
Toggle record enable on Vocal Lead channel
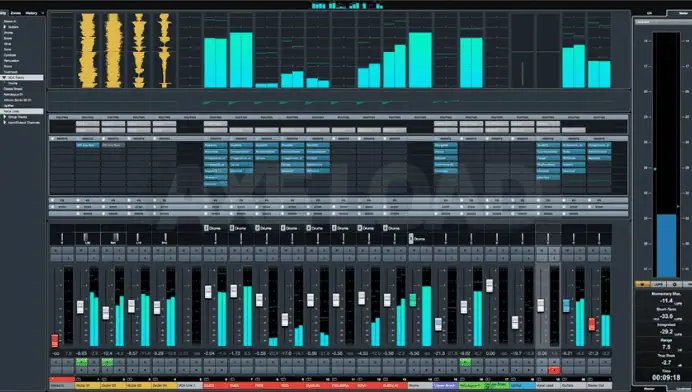coord(554,370)
